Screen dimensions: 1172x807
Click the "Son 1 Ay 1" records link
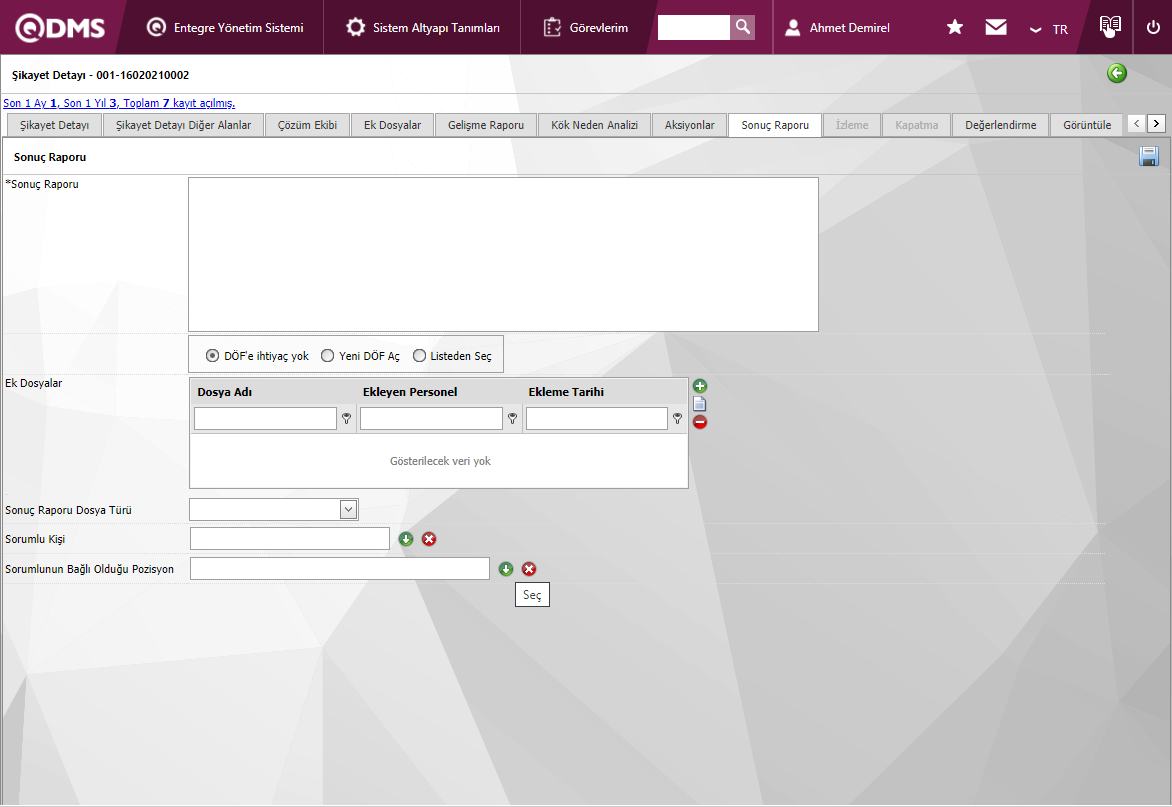(31, 103)
